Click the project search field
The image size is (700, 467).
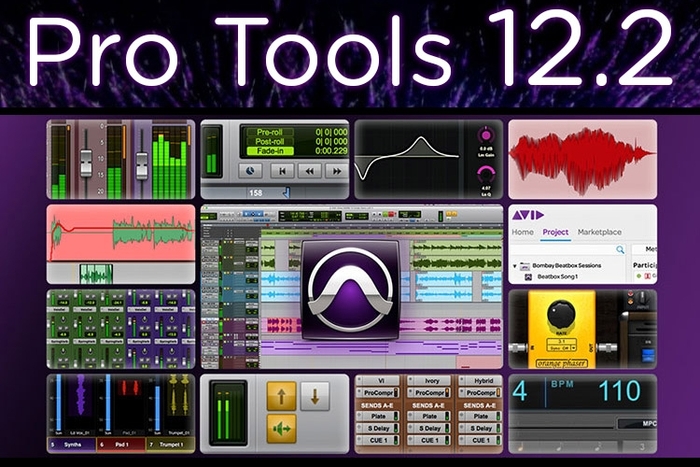point(569,250)
